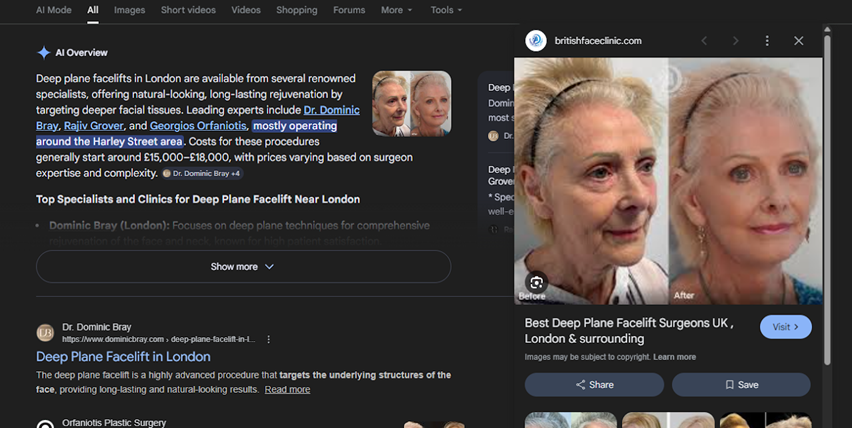This screenshot has height=428, width=852.
Task: Expand AI Overview with Show more
Action: 243,267
